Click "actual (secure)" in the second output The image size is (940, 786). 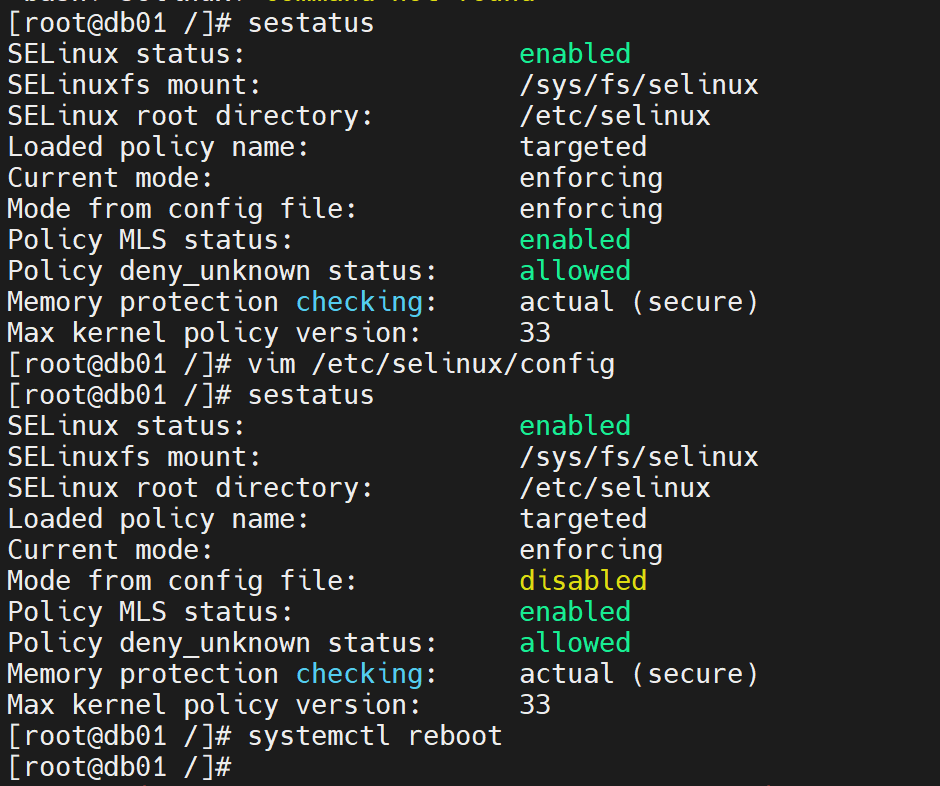coord(638,674)
